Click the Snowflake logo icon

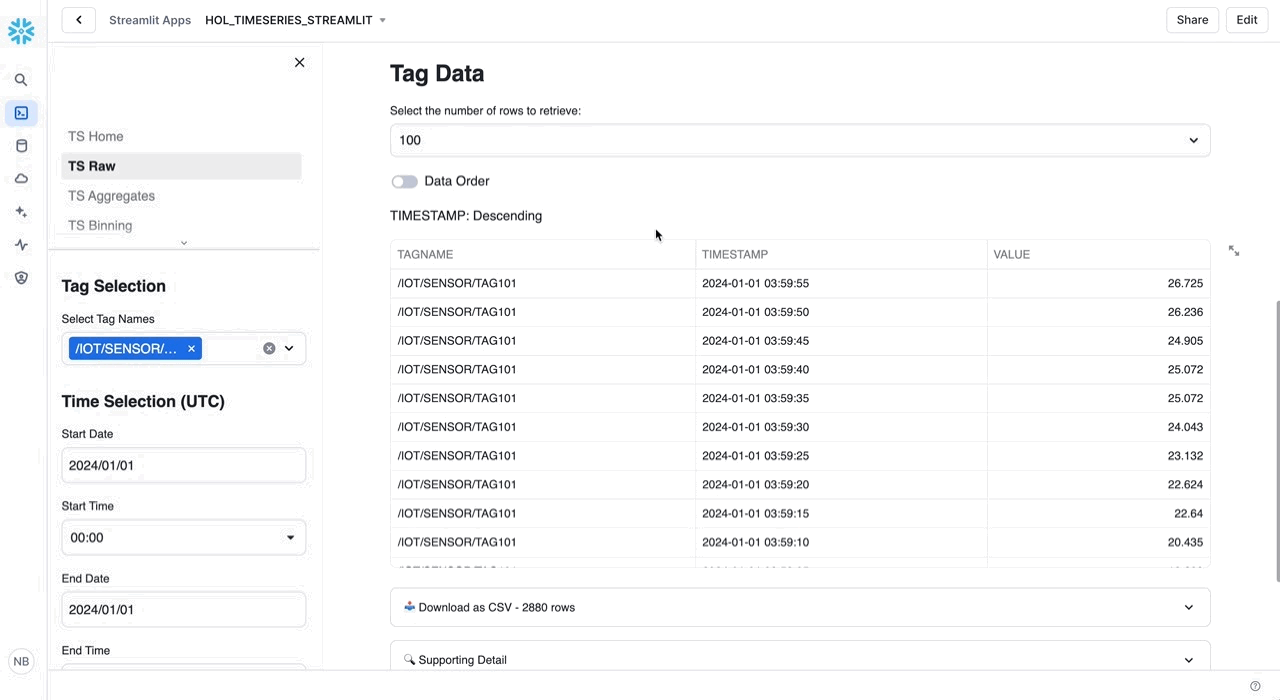pyautogui.click(x=21, y=31)
